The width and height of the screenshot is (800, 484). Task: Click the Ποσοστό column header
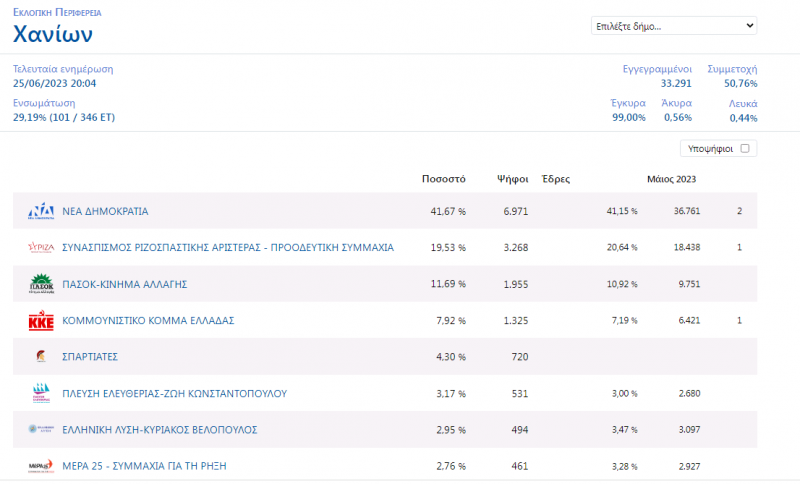click(445, 179)
